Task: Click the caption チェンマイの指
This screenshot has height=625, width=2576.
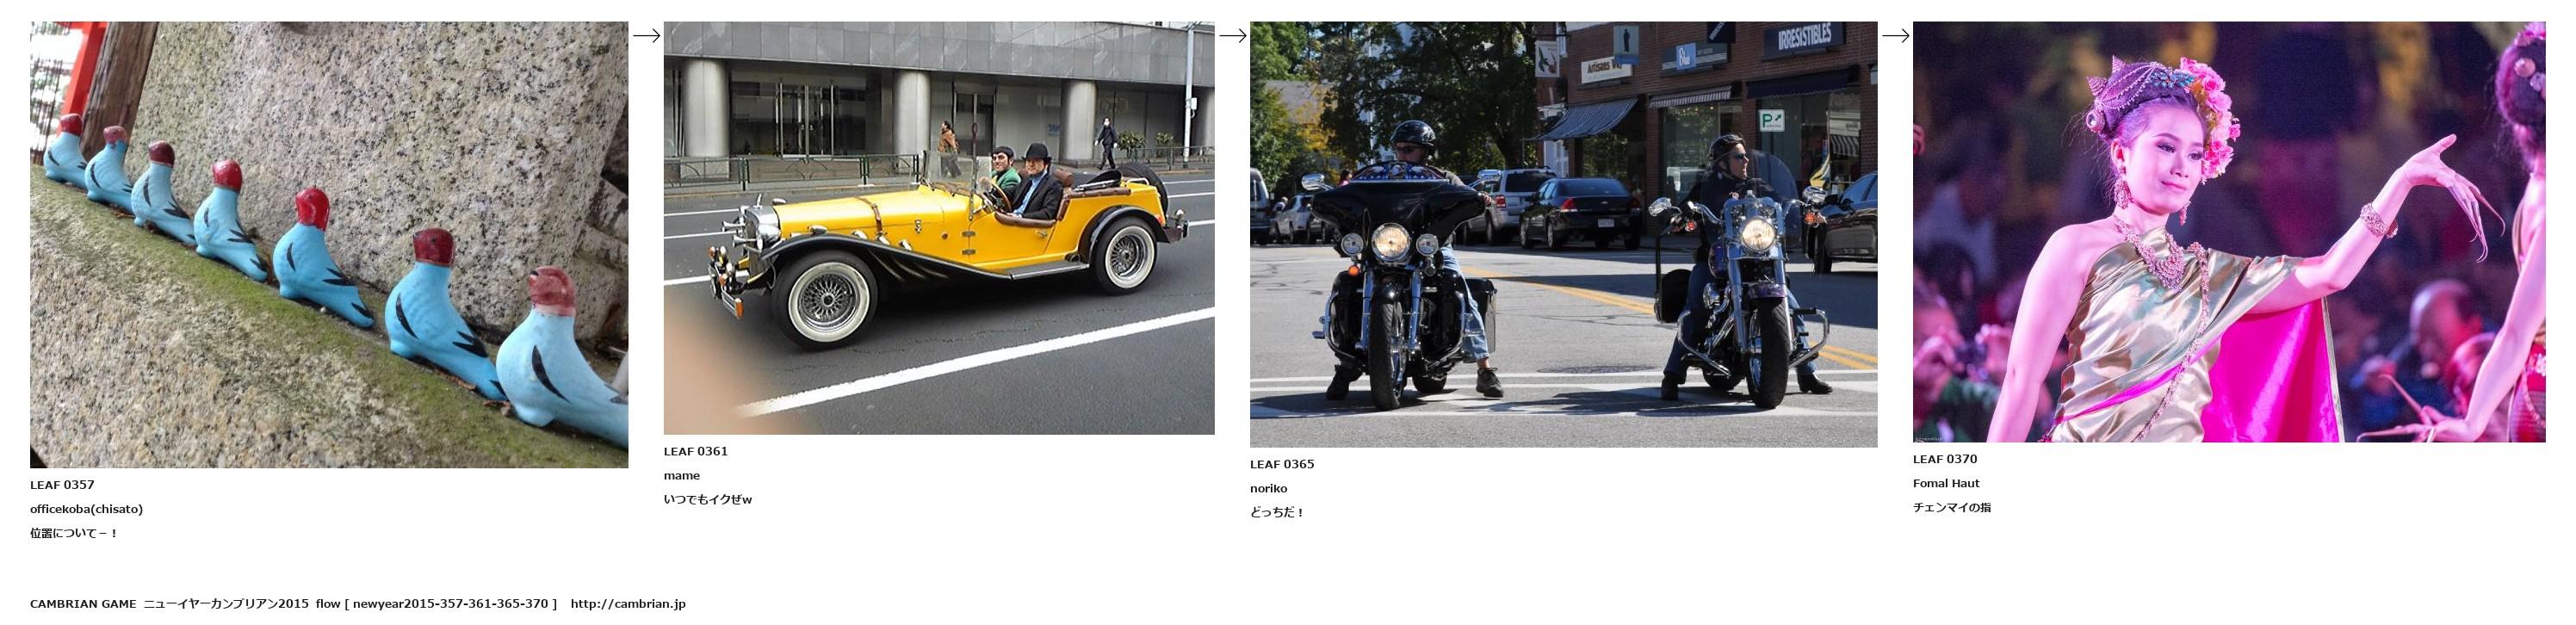Action: [1952, 507]
